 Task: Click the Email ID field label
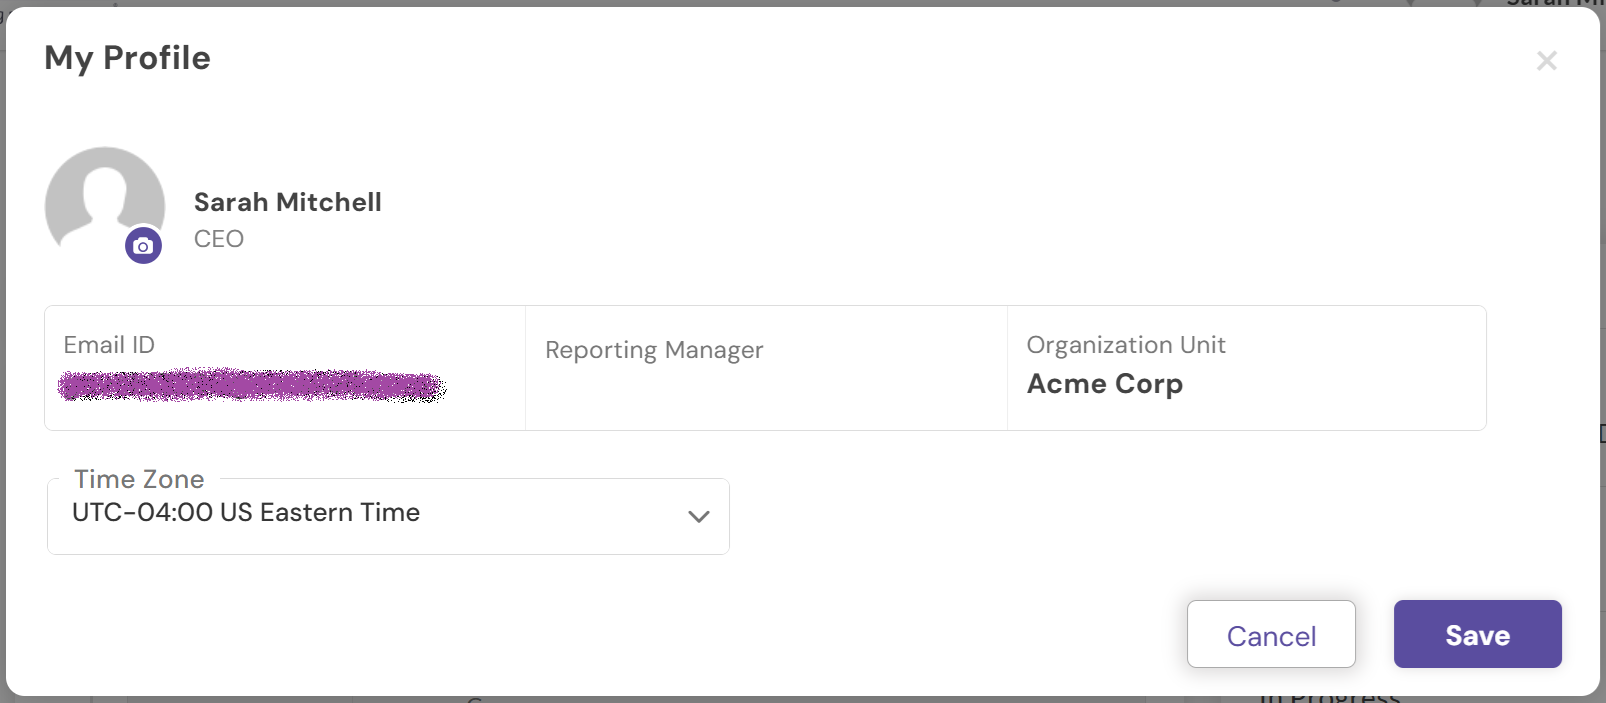[x=109, y=345]
